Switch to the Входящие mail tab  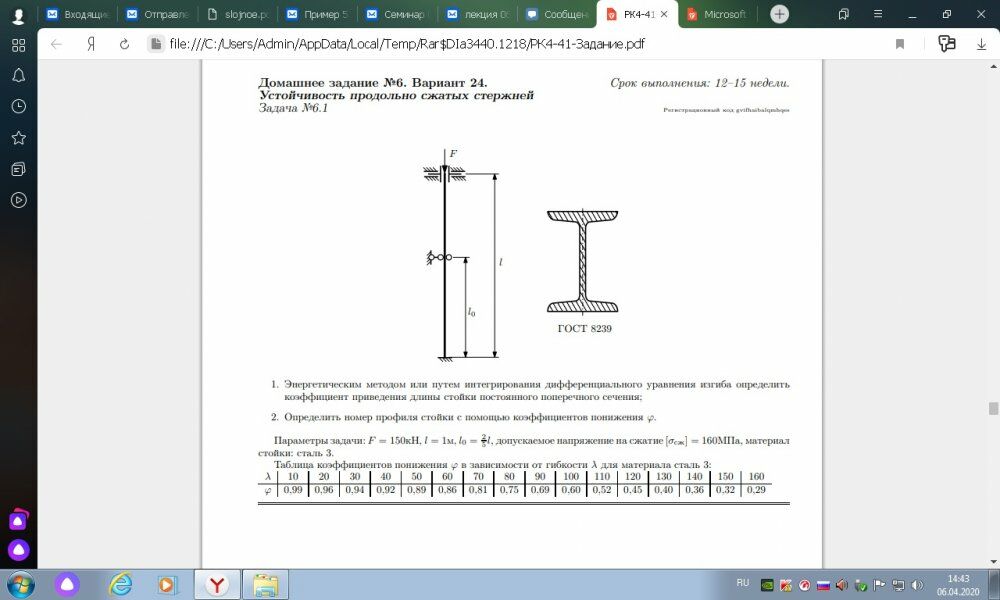point(78,14)
